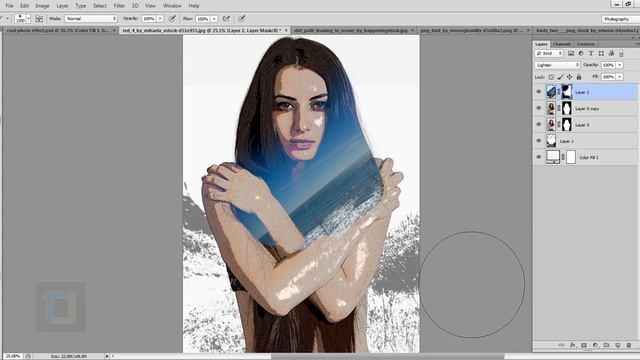Open Flow slider arrow in options bar
640x360 pixels.
pos(214,19)
